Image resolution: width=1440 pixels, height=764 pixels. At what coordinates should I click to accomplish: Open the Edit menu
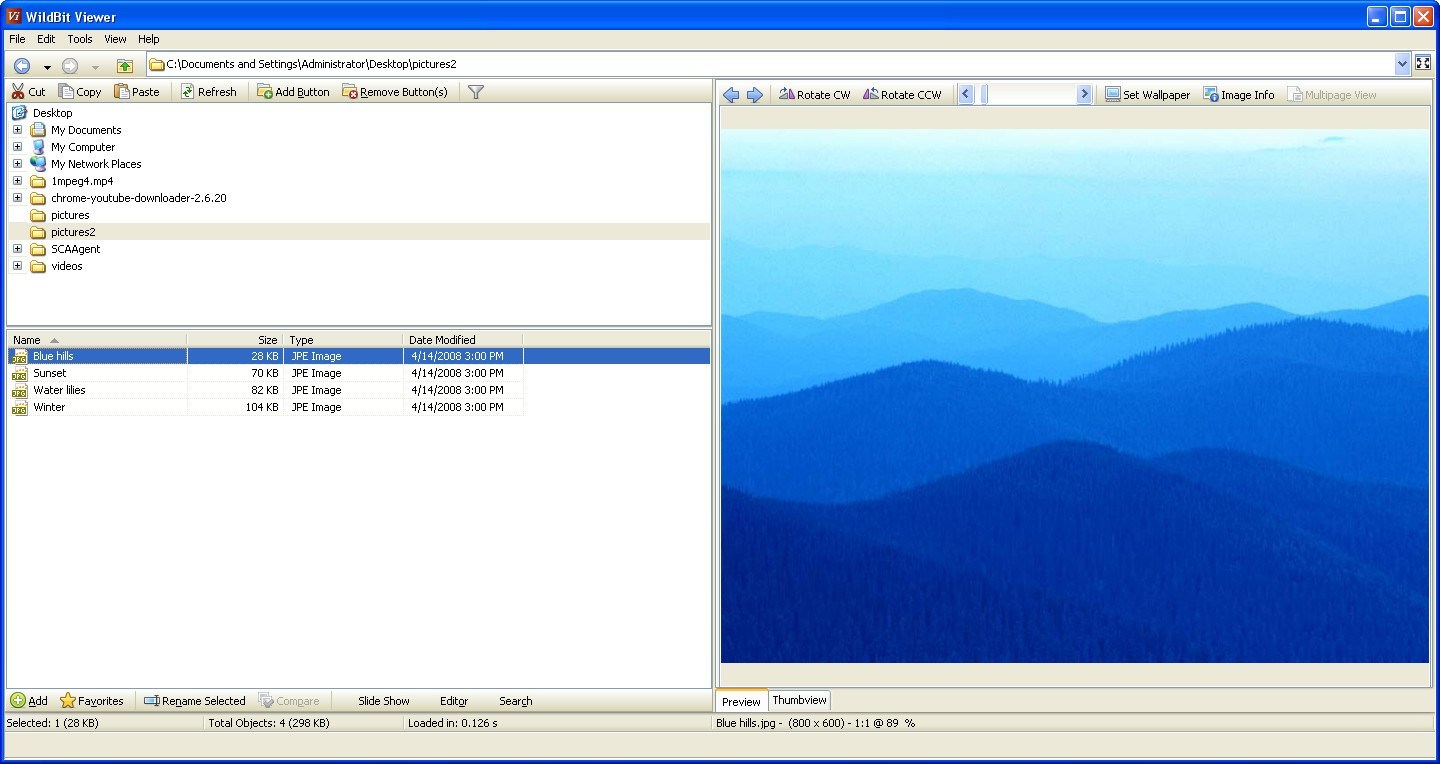pos(46,39)
